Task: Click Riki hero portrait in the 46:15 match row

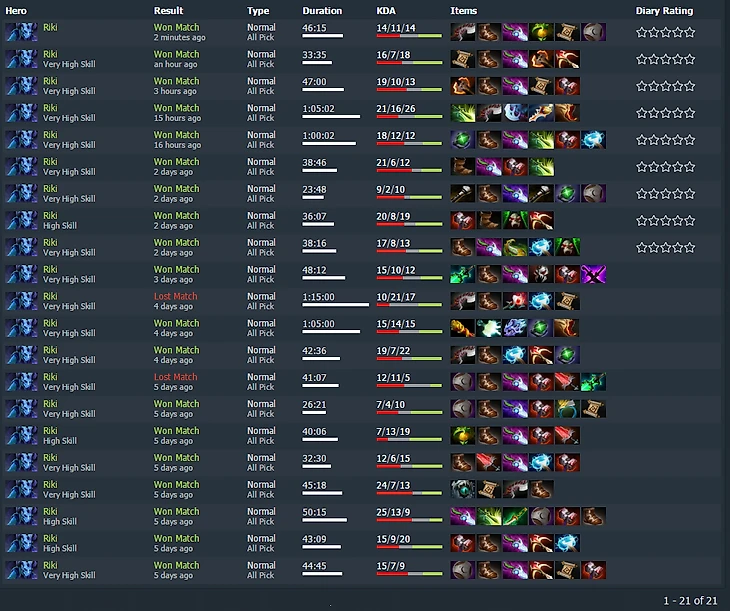Action: coord(21,32)
